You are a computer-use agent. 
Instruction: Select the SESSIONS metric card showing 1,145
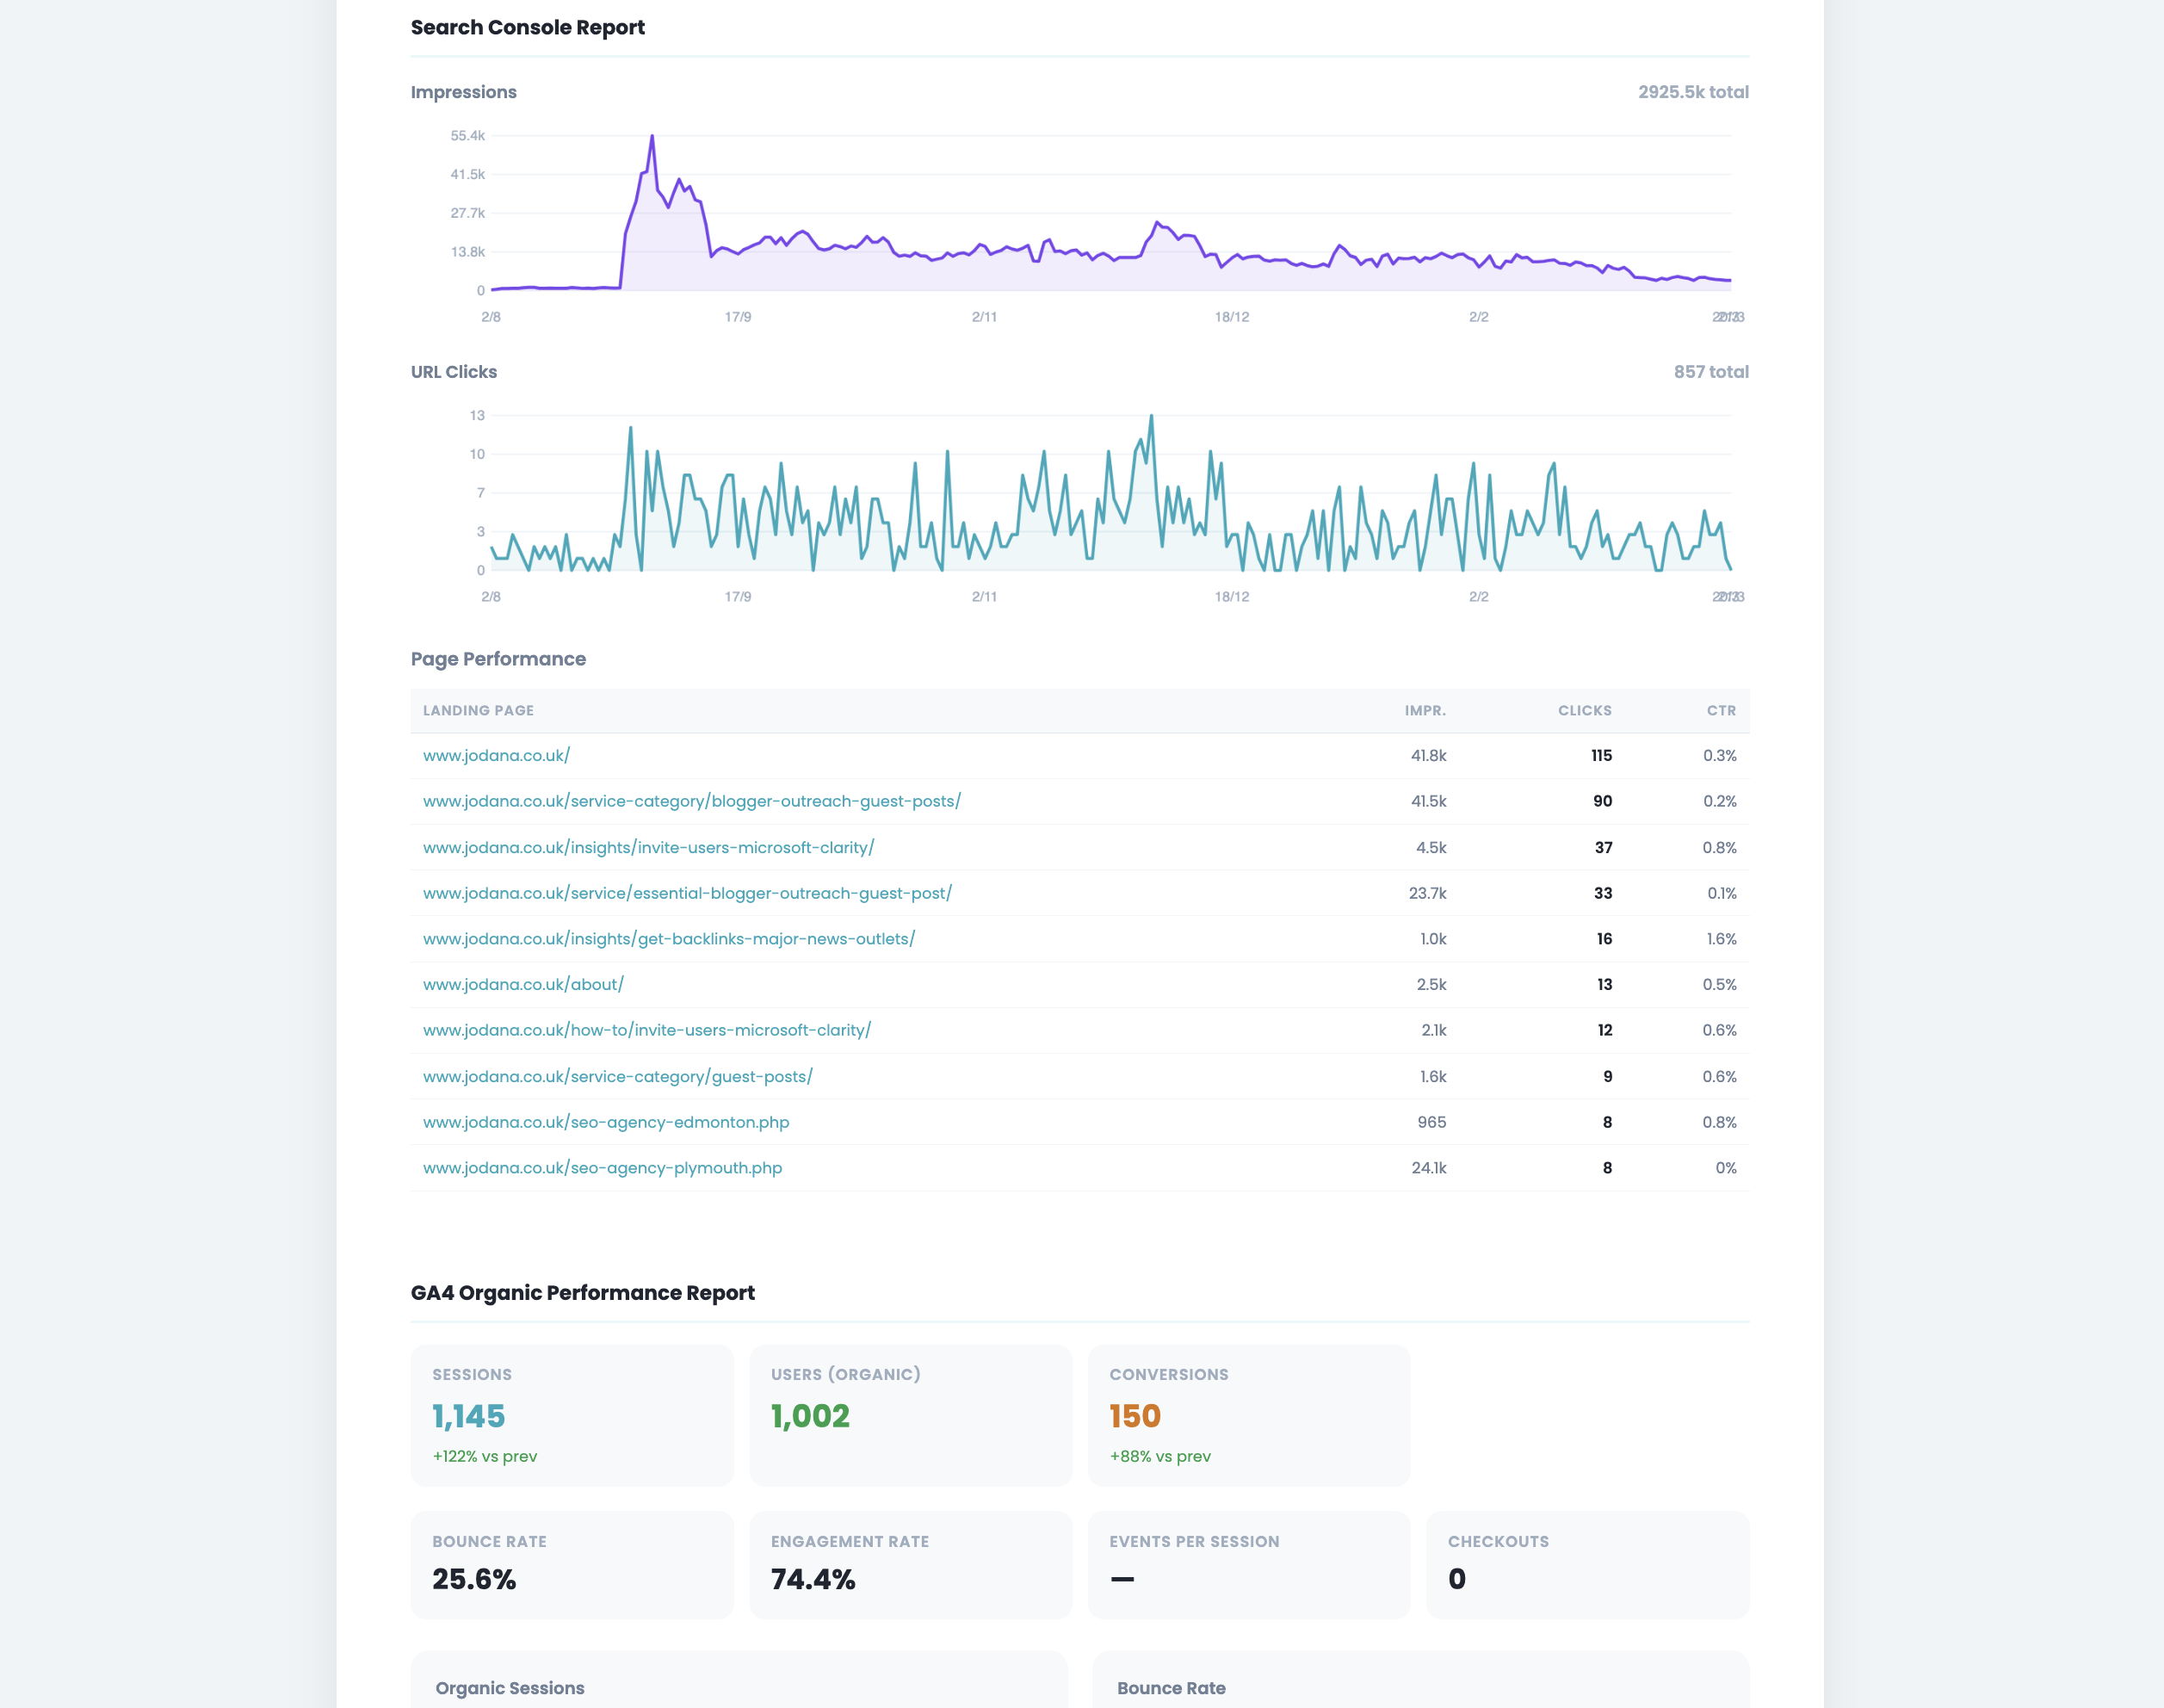click(571, 1416)
